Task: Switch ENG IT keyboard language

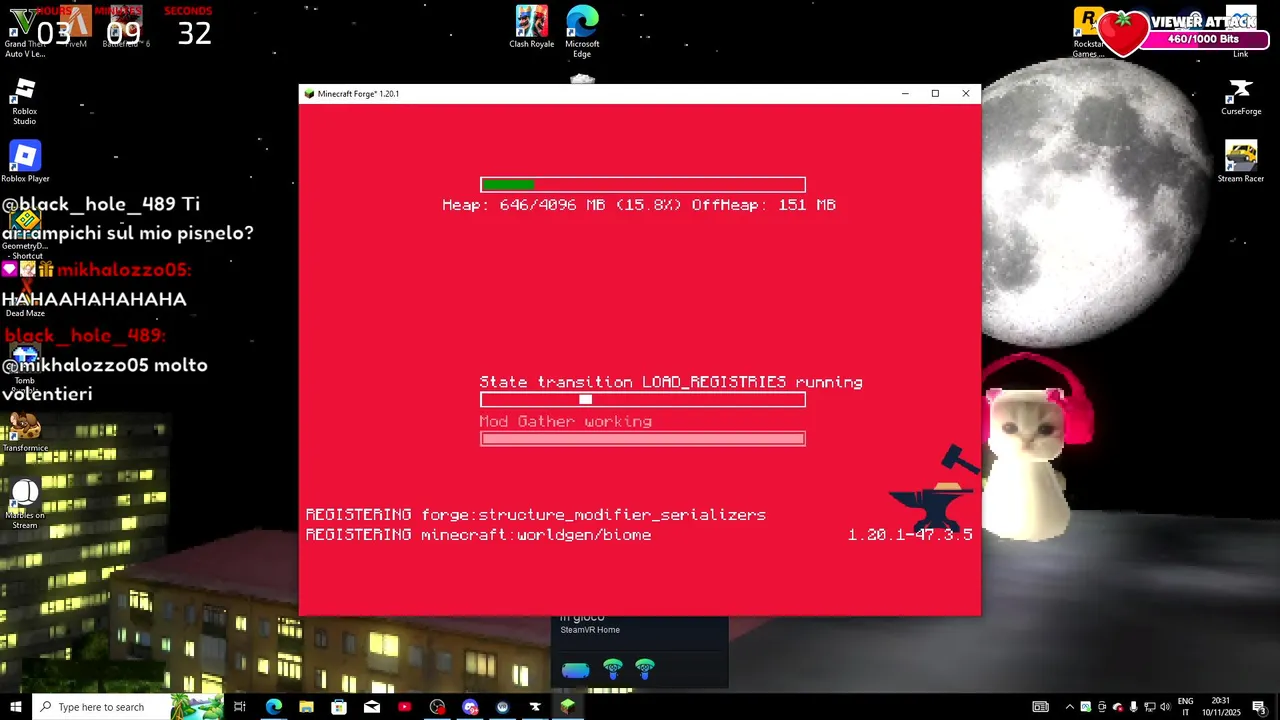Action: [x=1186, y=707]
